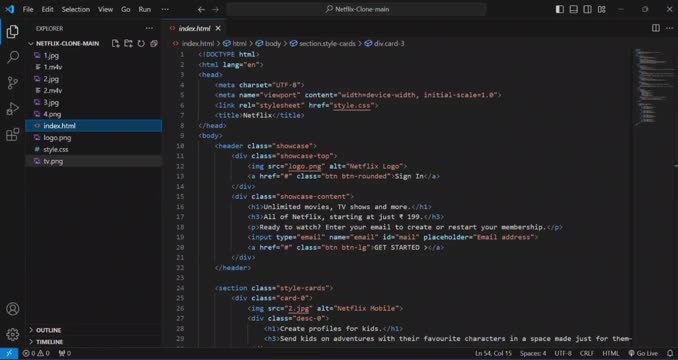Collapse the NETFLIX-CLONE-MAIN folder
The height and width of the screenshot is (360, 678).
(67, 44)
